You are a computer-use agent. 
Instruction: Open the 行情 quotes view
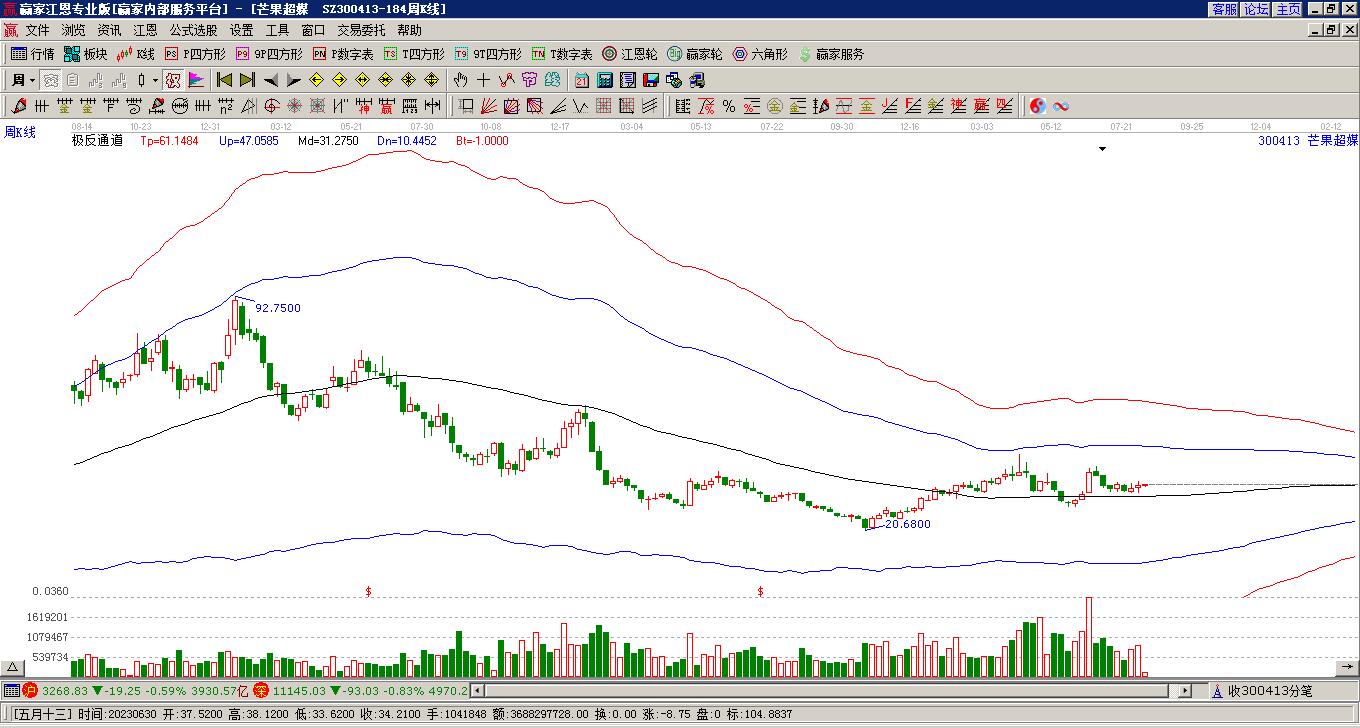(x=32, y=54)
